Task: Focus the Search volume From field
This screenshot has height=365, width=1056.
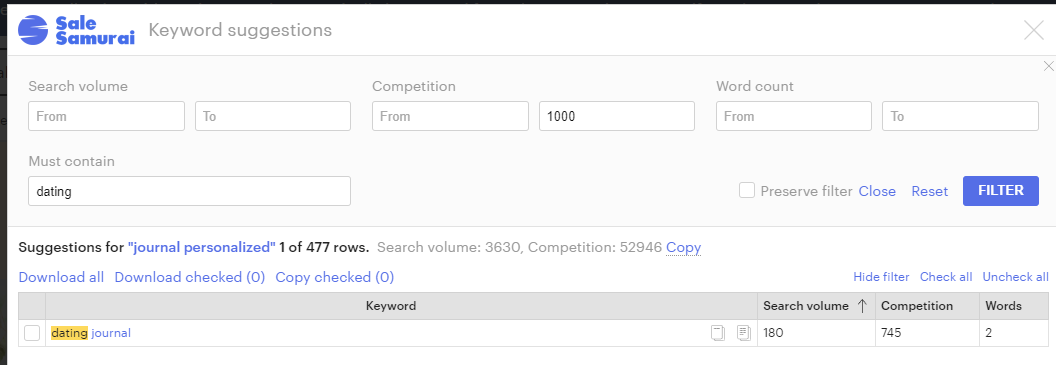Action: coord(106,116)
